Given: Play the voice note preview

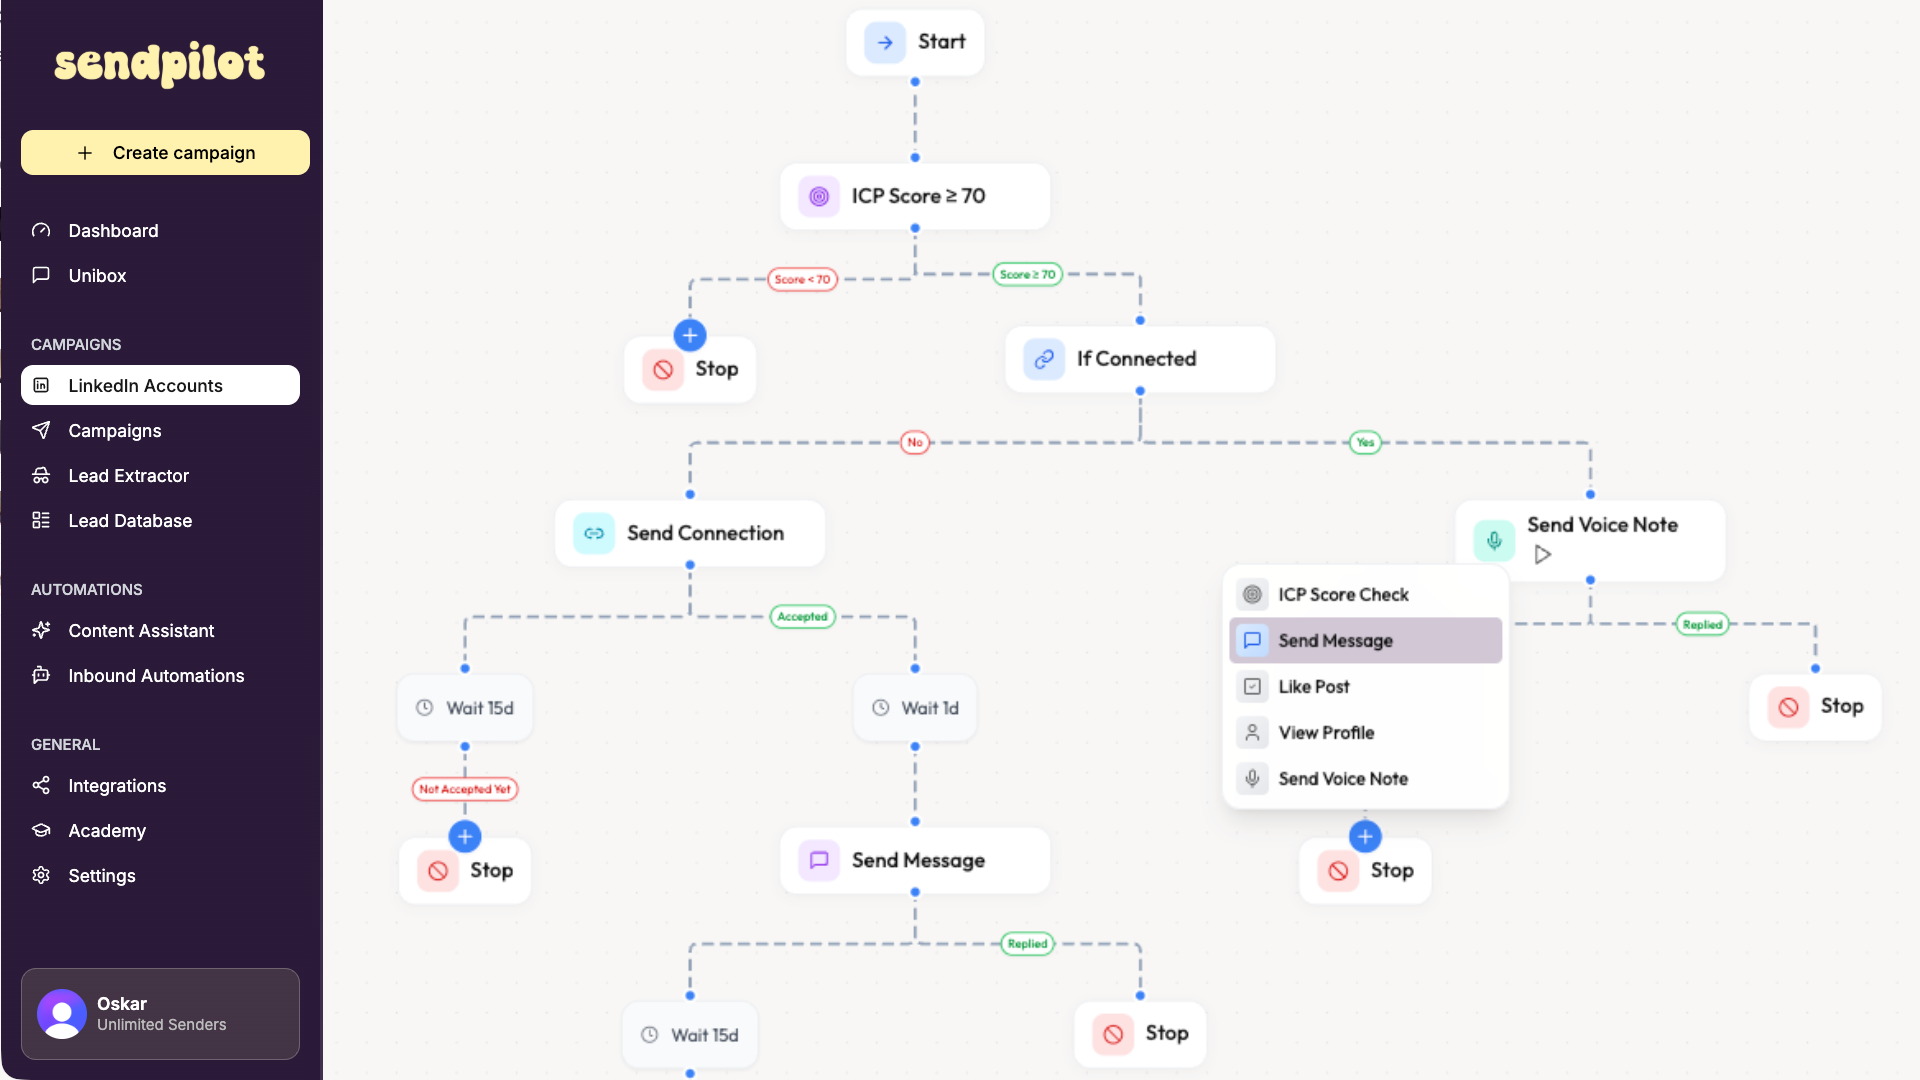Looking at the screenshot, I should point(1541,554).
